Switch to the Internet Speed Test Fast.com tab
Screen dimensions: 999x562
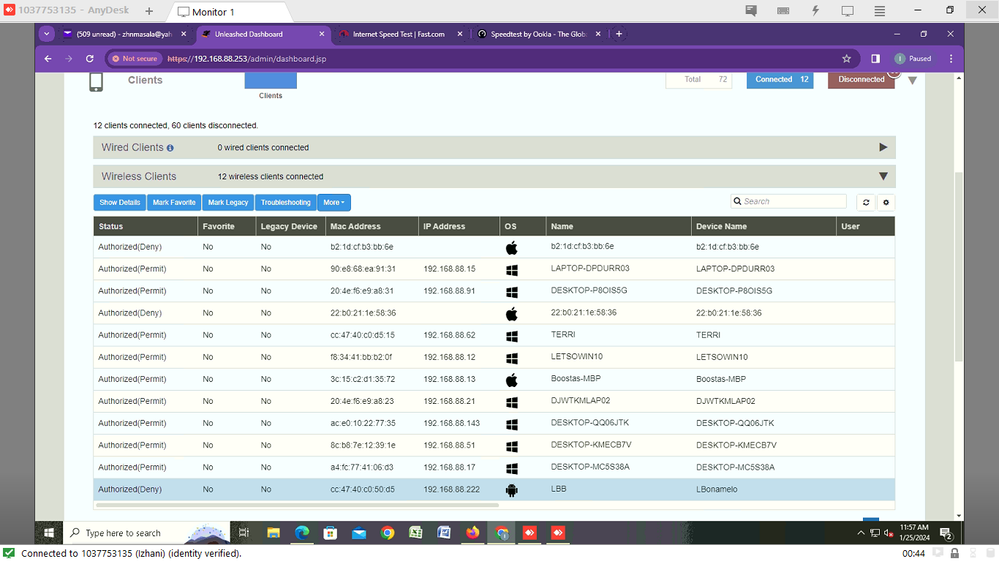pyautogui.click(x=398, y=34)
